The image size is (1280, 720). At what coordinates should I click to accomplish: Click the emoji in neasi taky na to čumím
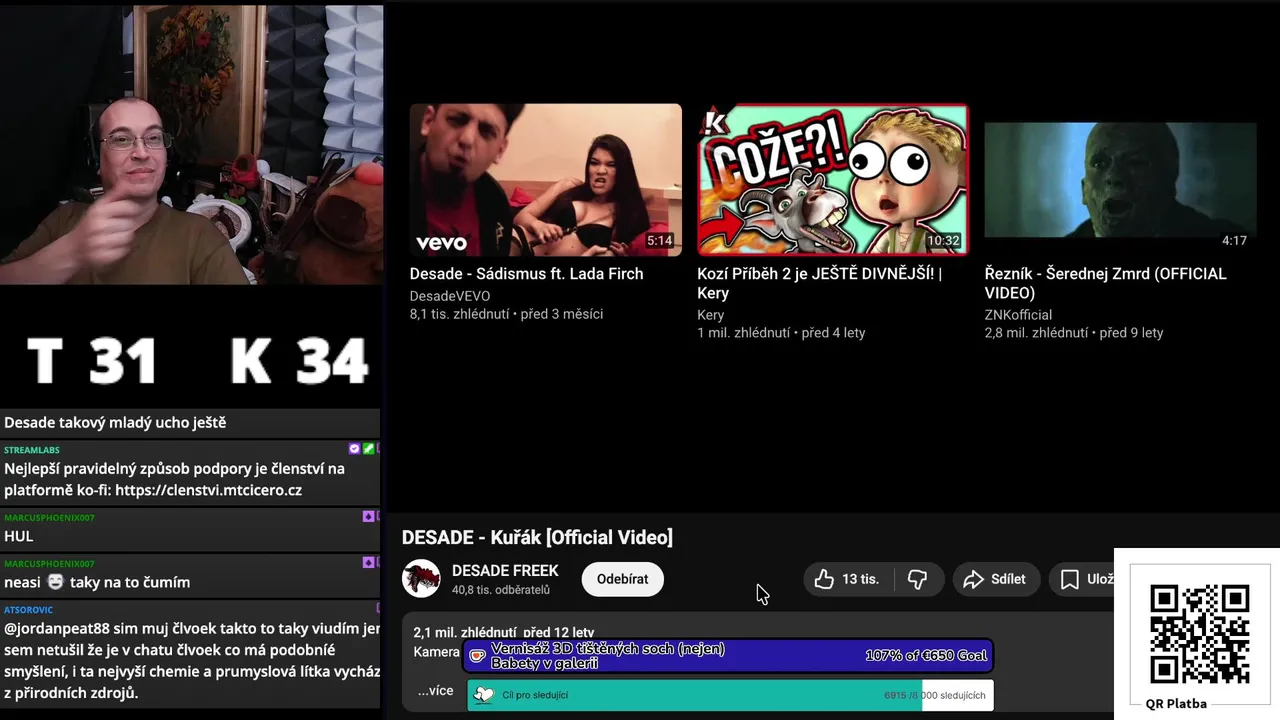pos(55,581)
